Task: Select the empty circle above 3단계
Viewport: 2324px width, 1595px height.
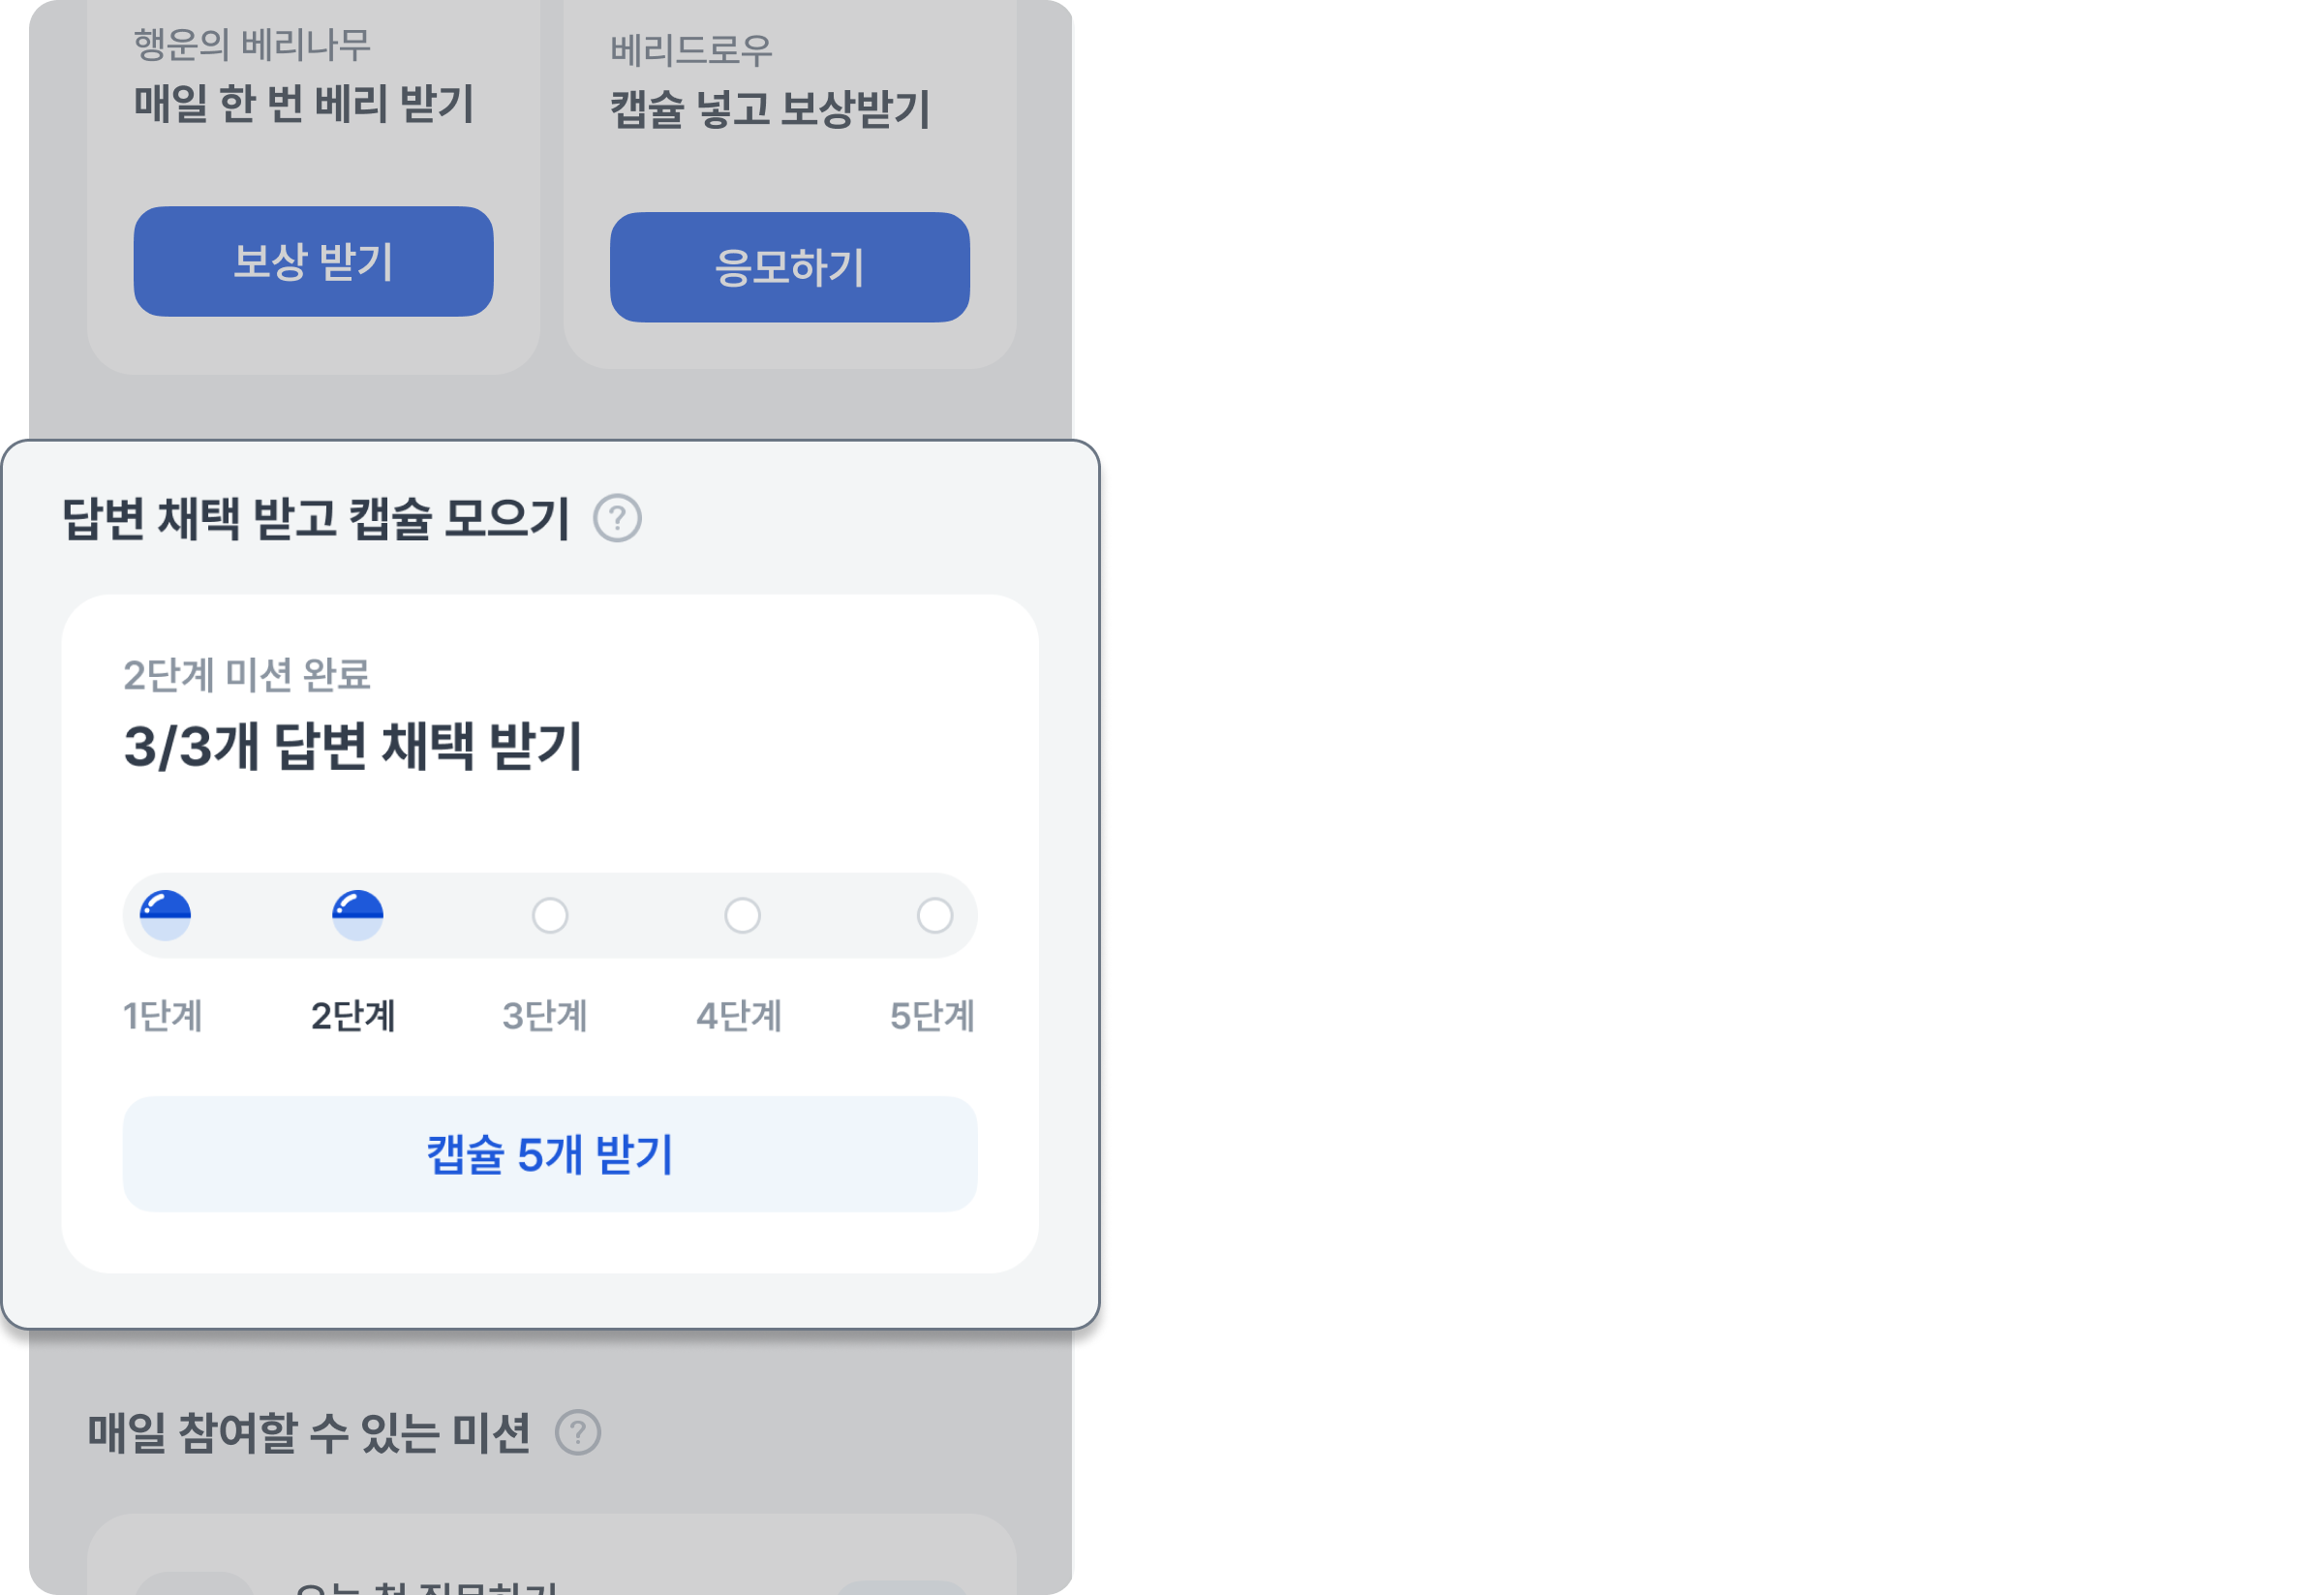Action: point(550,915)
